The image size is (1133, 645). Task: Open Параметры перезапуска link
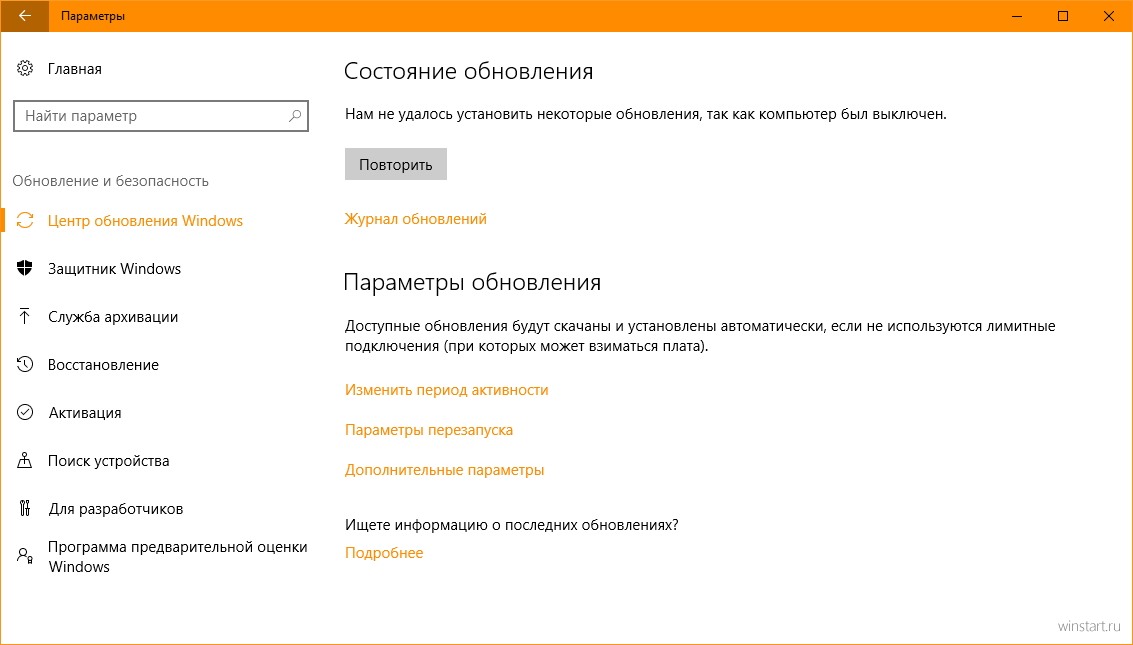point(428,430)
